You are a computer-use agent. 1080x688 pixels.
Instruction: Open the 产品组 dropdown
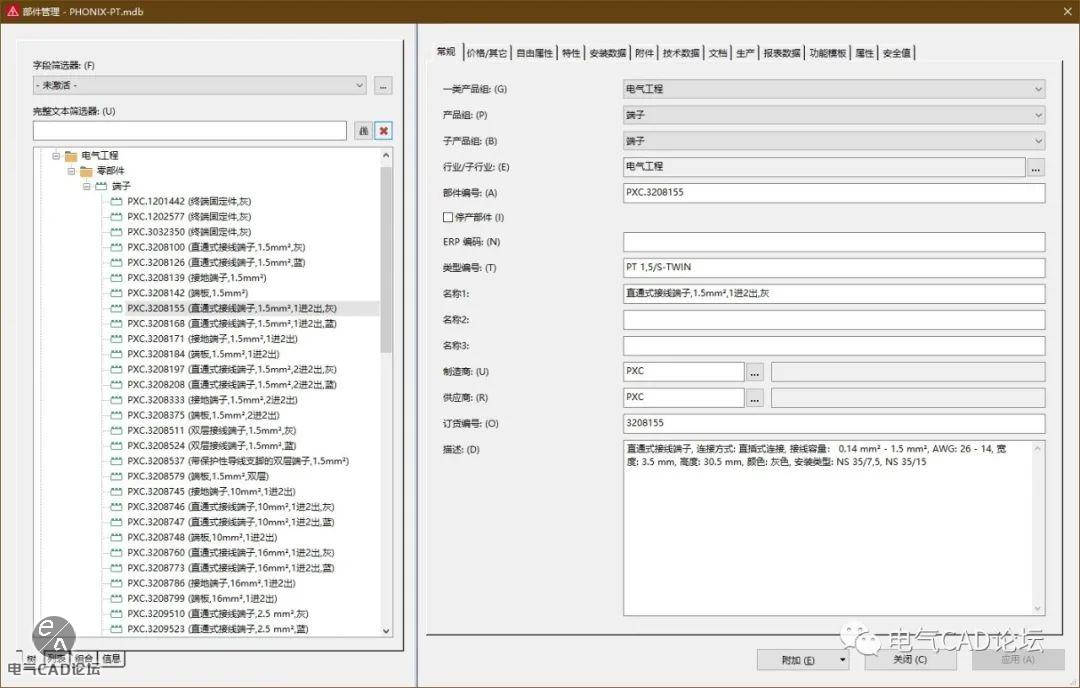834,115
